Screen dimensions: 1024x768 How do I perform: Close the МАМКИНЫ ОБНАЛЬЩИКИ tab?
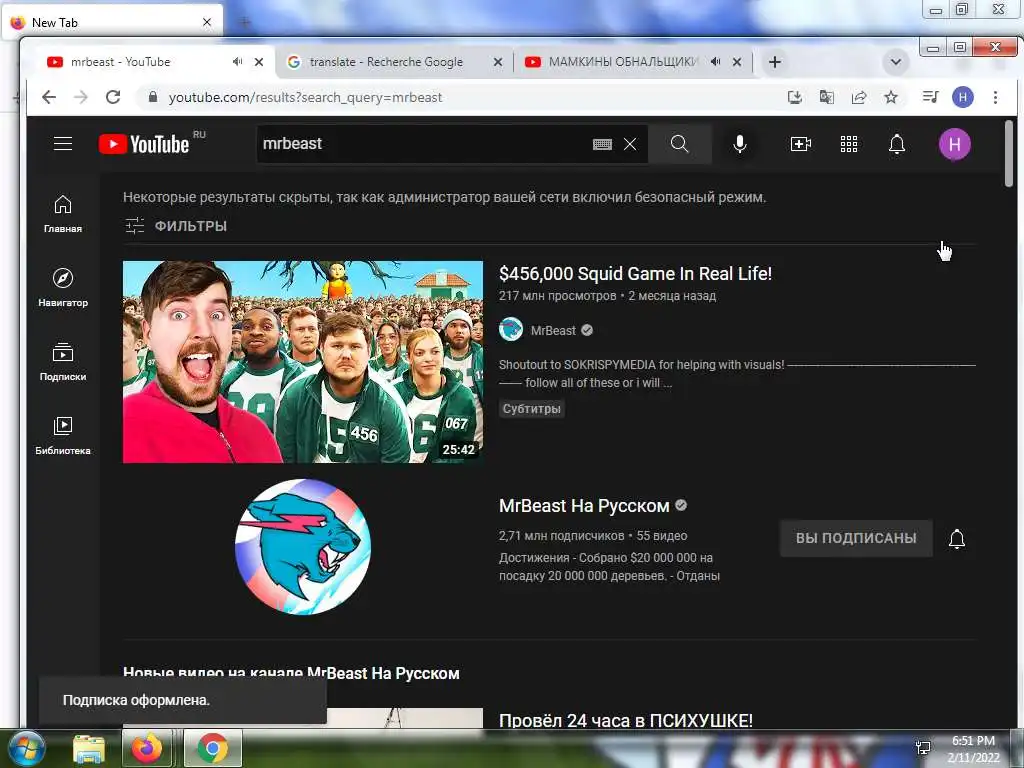point(737,62)
